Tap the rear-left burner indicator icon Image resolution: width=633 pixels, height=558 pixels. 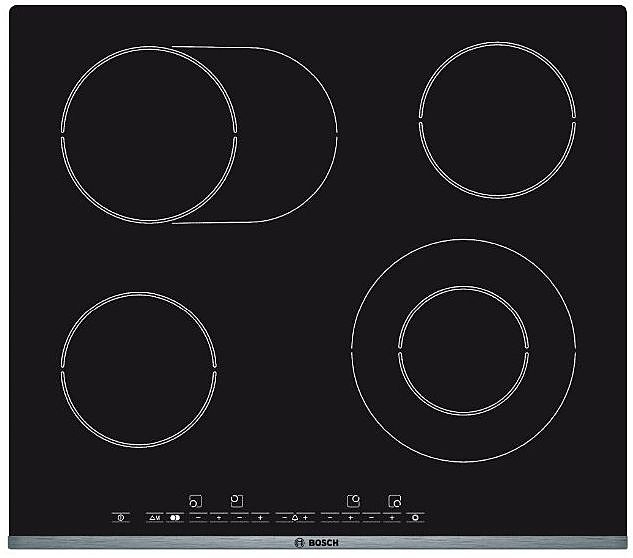(237, 498)
